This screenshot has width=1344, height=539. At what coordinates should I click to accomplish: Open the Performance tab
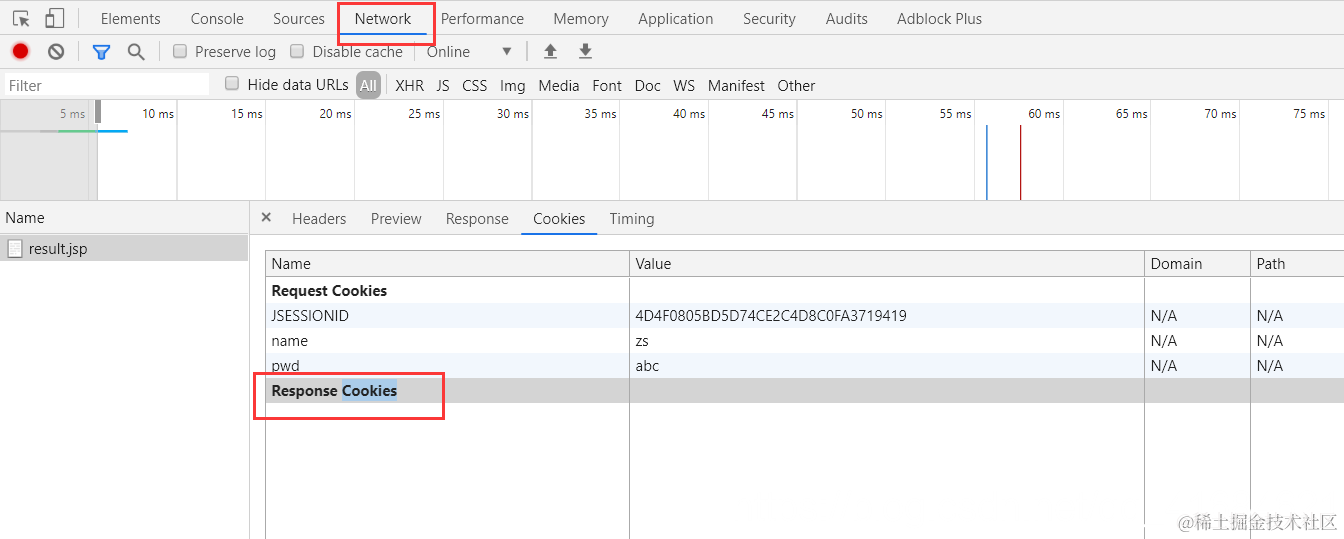[x=482, y=18]
